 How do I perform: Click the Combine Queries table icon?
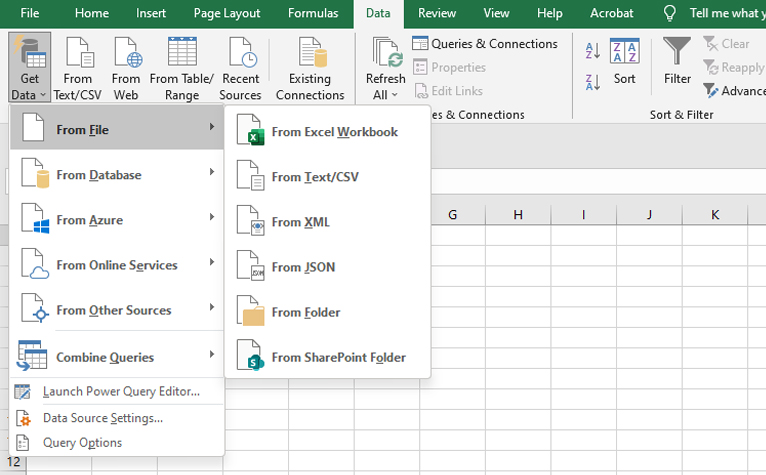pos(32,356)
